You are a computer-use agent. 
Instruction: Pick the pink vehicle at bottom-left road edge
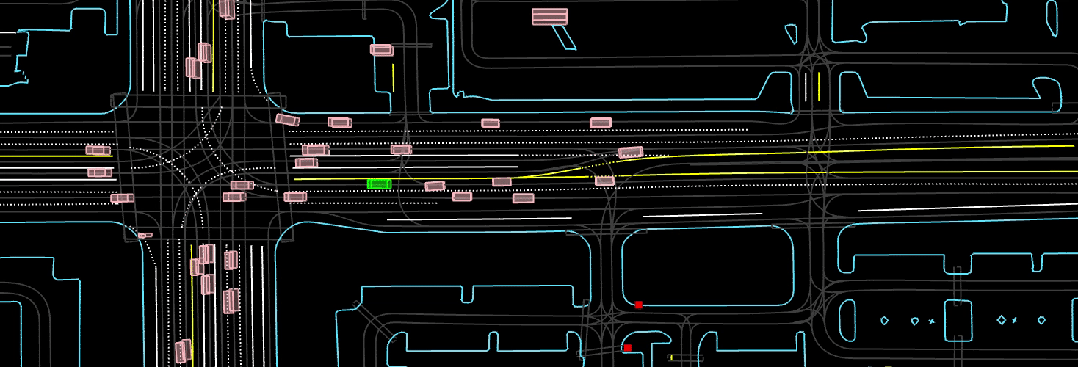tap(183, 351)
